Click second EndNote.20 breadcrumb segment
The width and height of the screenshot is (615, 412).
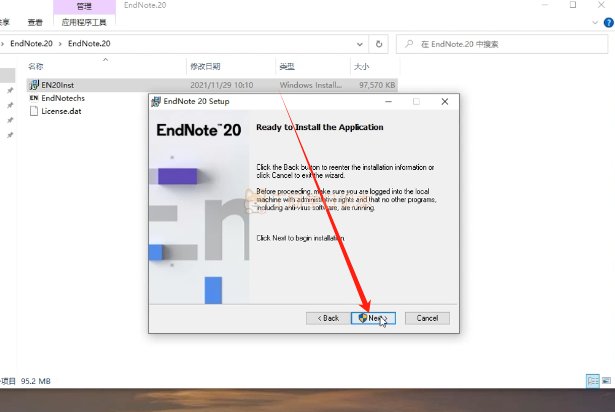(89, 44)
